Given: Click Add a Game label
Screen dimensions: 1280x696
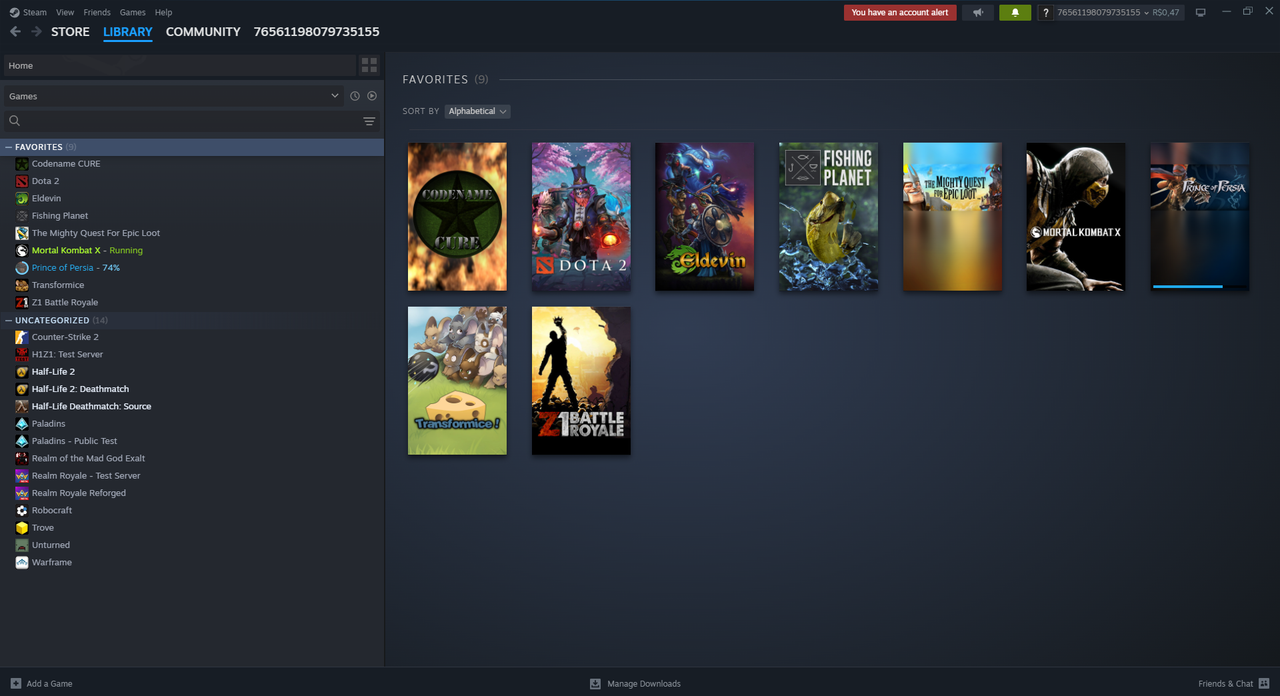Looking at the screenshot, I should (x=49, y=684).
